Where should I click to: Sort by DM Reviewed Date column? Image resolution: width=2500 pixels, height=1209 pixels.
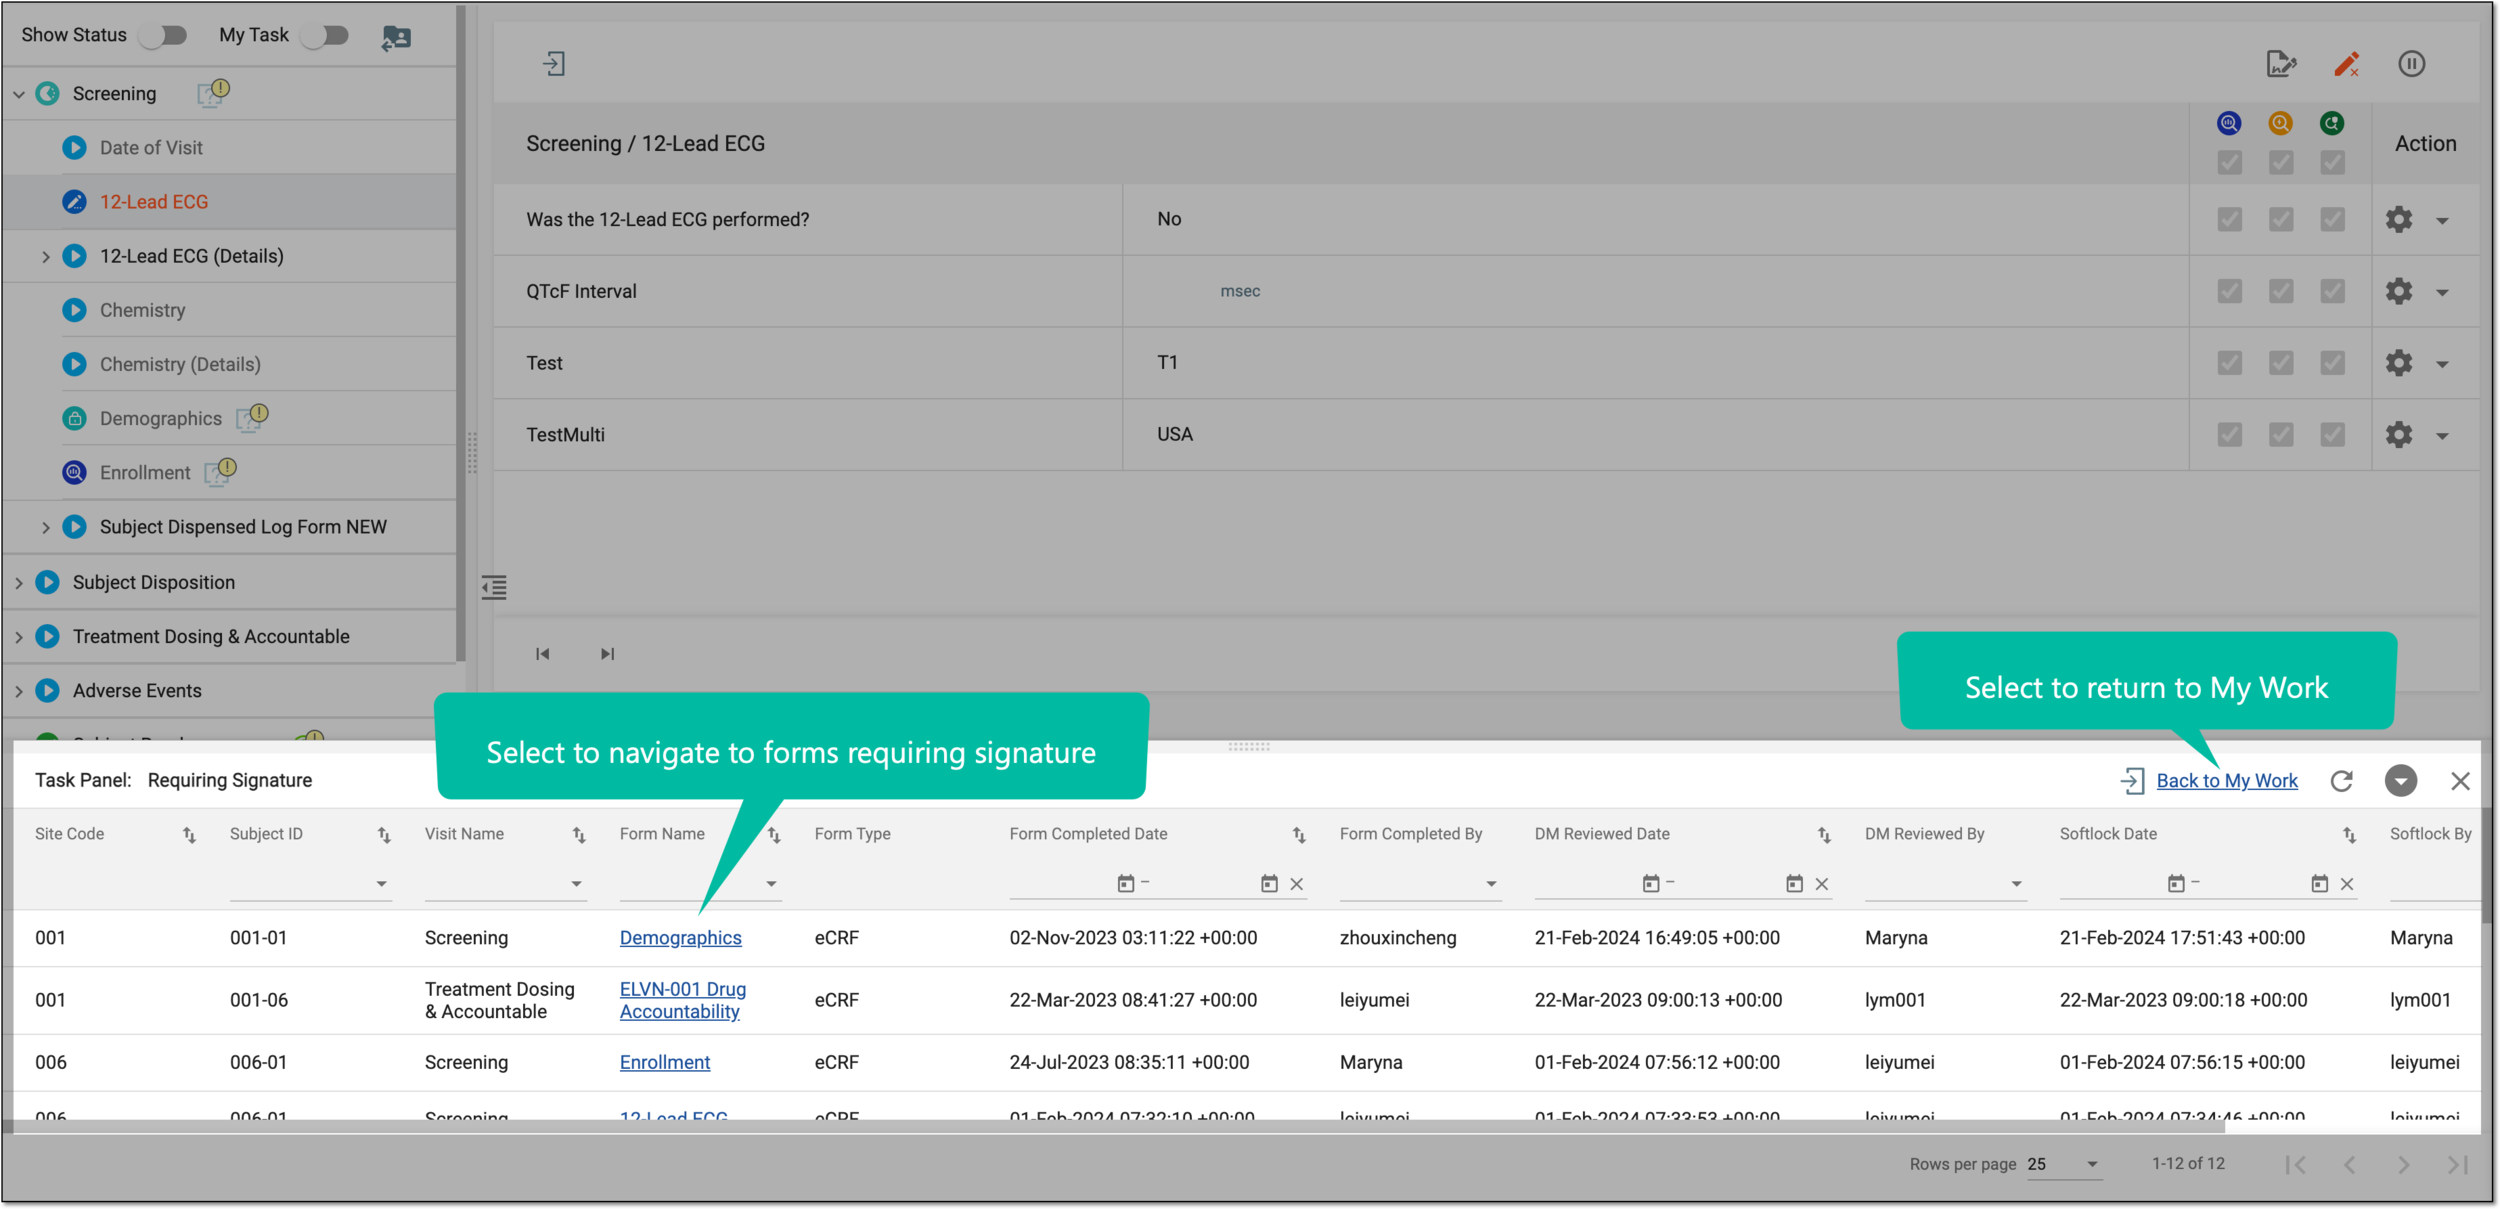coord(1824,835)
